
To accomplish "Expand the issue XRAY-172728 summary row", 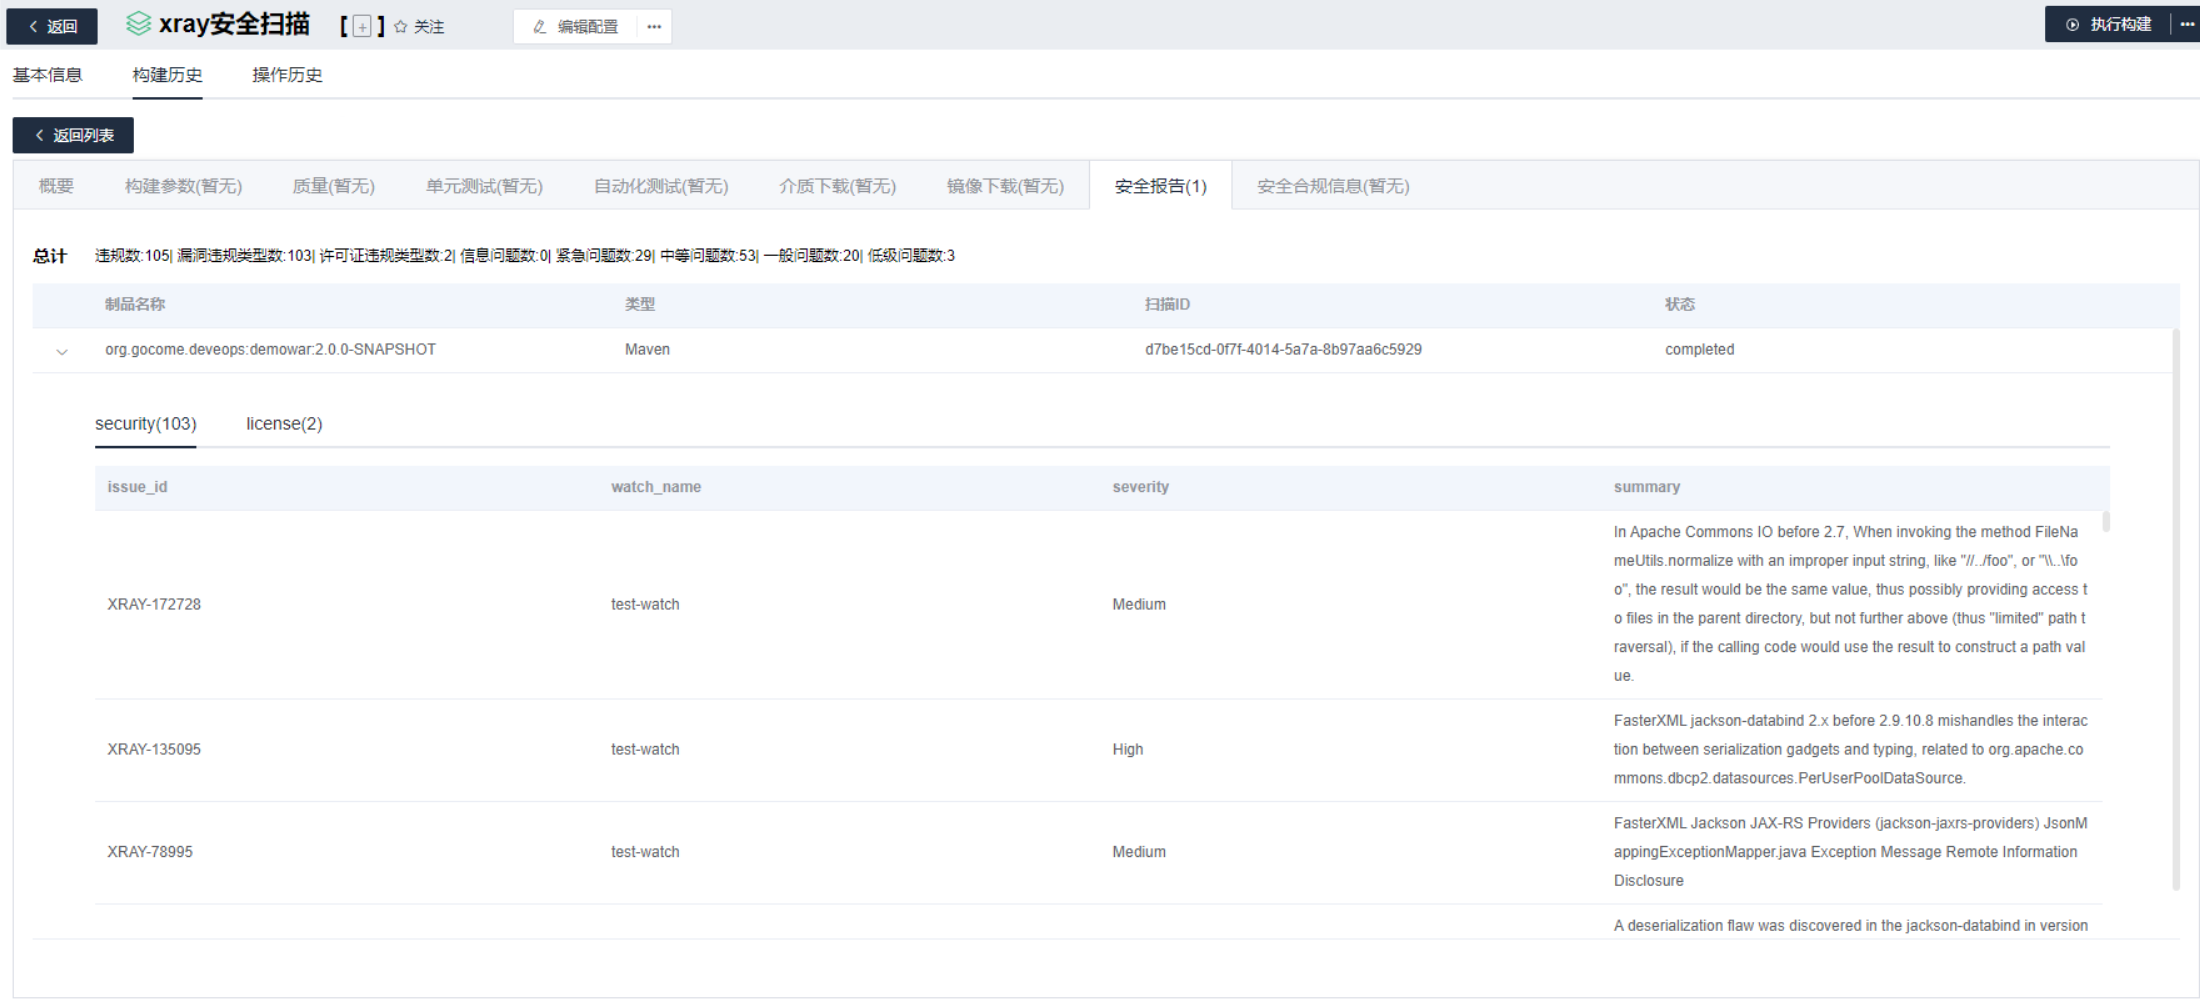I will pyautogui.click(x=154, y=604).
